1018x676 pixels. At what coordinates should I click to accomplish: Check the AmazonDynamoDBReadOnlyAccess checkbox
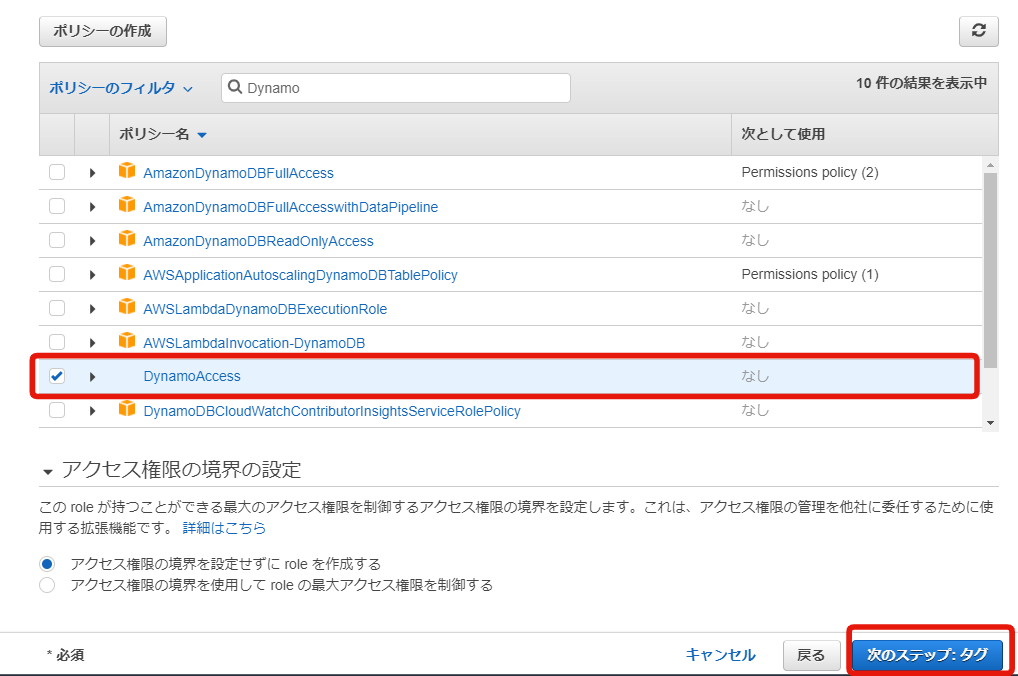57,240
